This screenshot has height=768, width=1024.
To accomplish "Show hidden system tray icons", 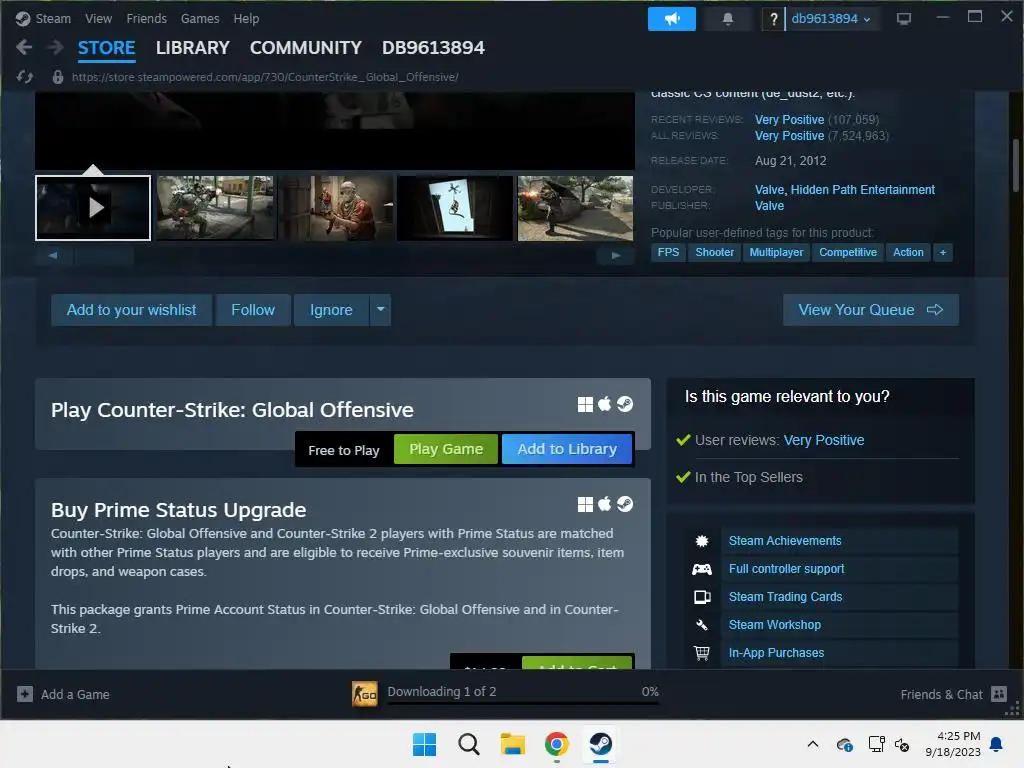I will 813,744.
